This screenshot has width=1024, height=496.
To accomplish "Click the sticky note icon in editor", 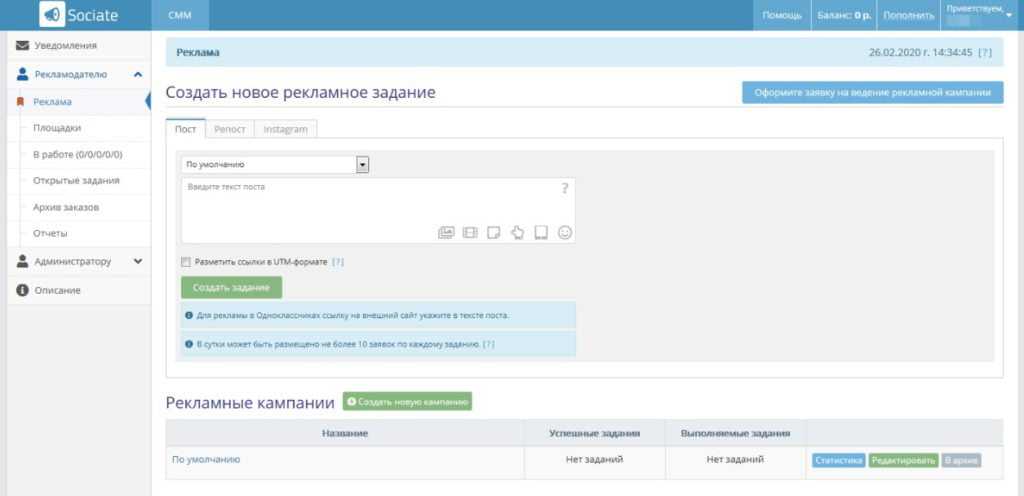I will 493,233.
